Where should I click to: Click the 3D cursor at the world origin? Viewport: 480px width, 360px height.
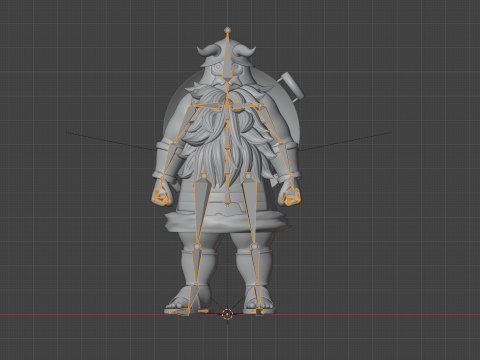tap(227, 314)
